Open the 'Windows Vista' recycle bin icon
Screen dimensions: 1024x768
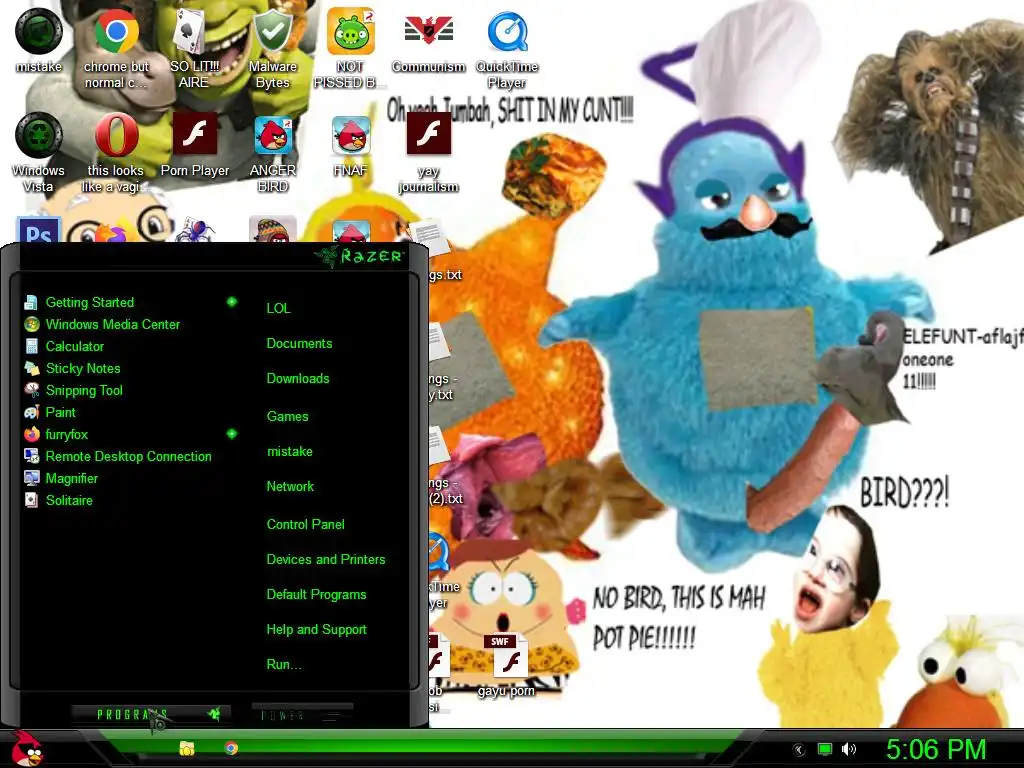[39, 153]
